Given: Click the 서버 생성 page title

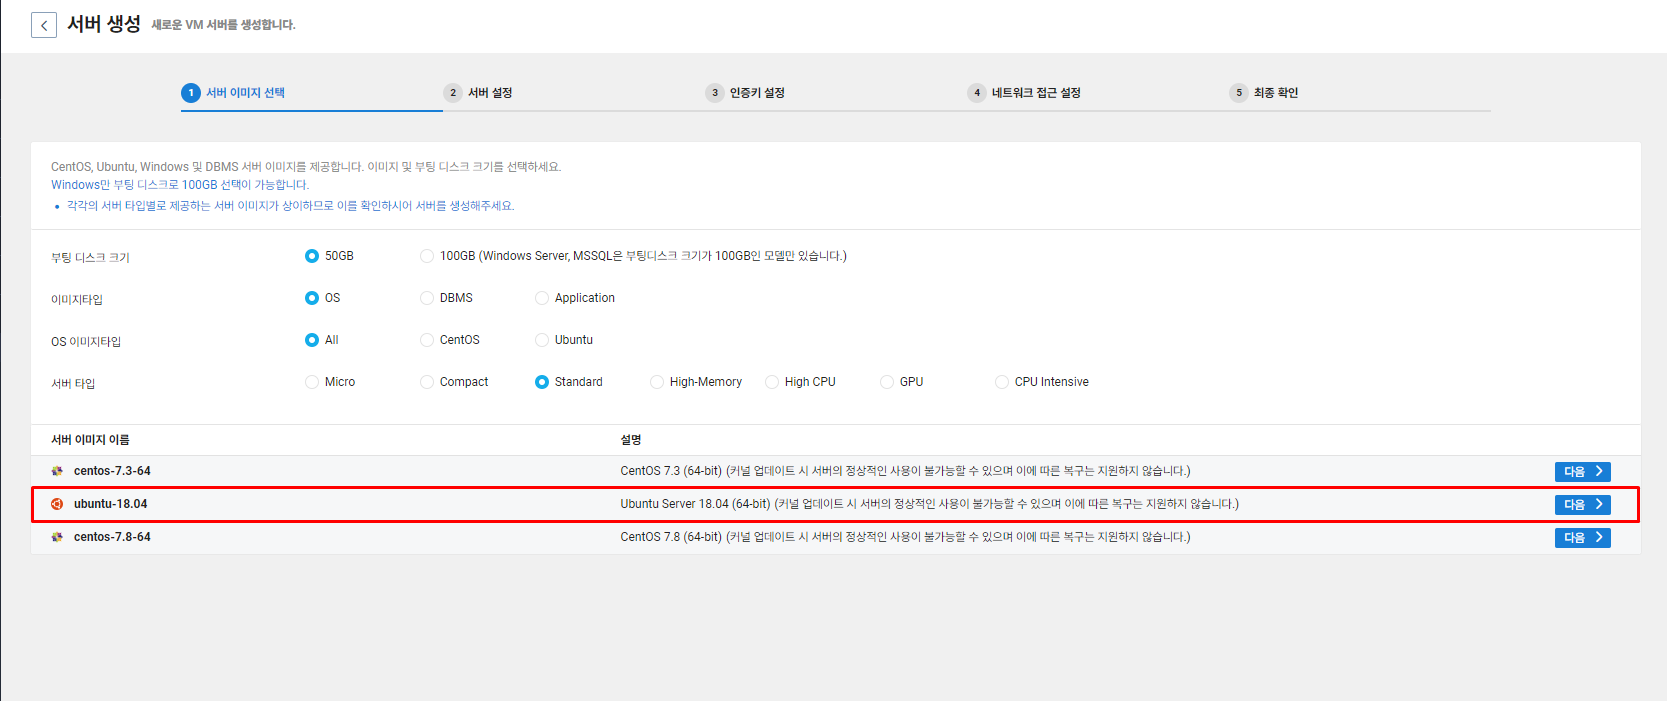Looking at the screenshot, I should [x=104, y=24].
